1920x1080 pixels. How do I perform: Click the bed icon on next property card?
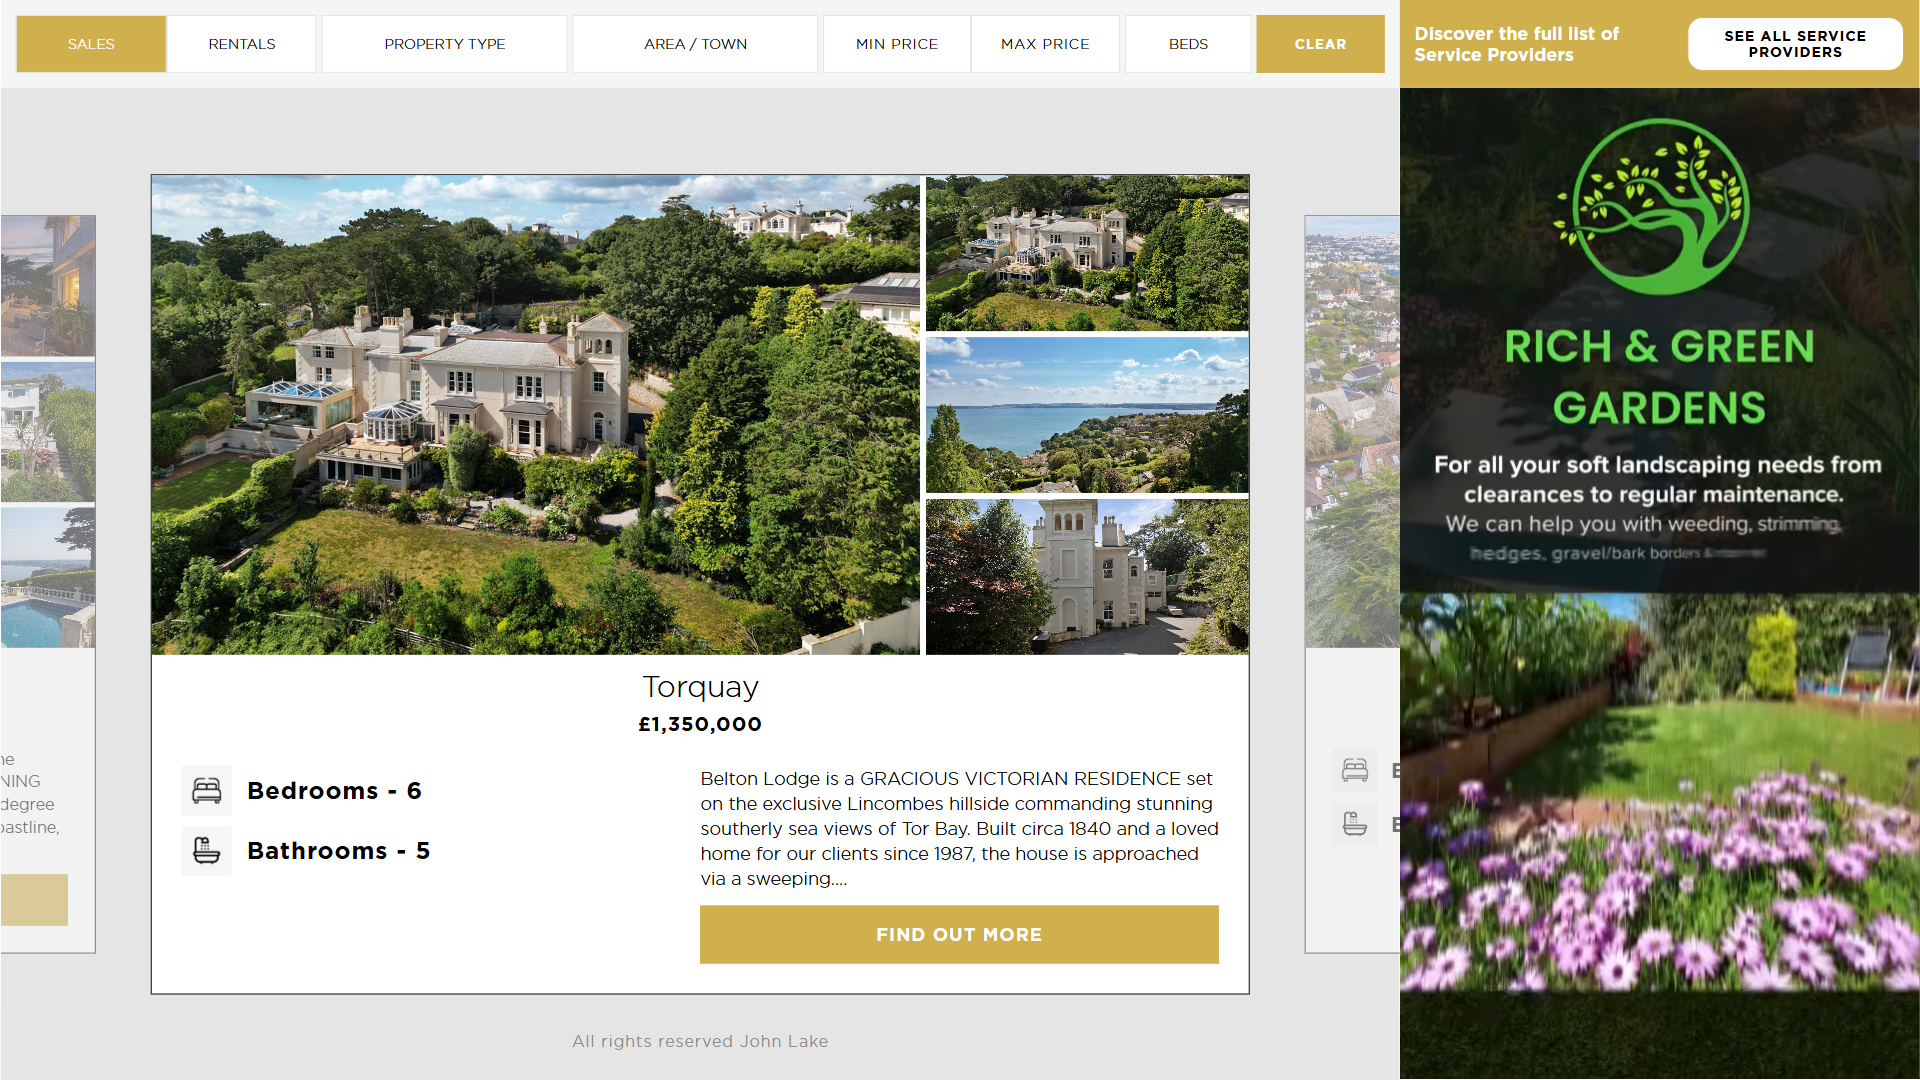pyautogui.click(x=1355, y=770)
